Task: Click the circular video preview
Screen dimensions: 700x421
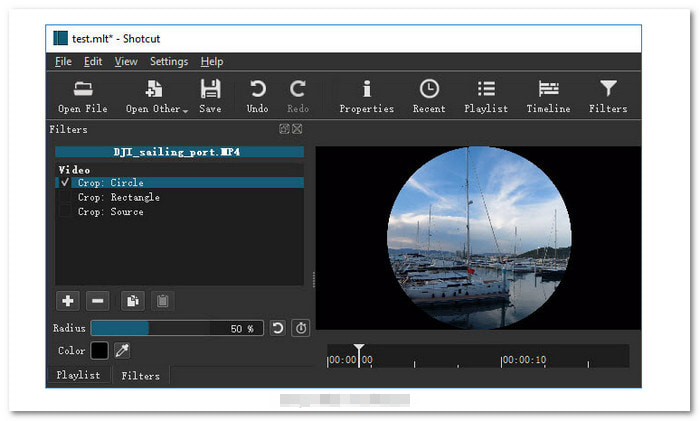Action: click(479, 238)
